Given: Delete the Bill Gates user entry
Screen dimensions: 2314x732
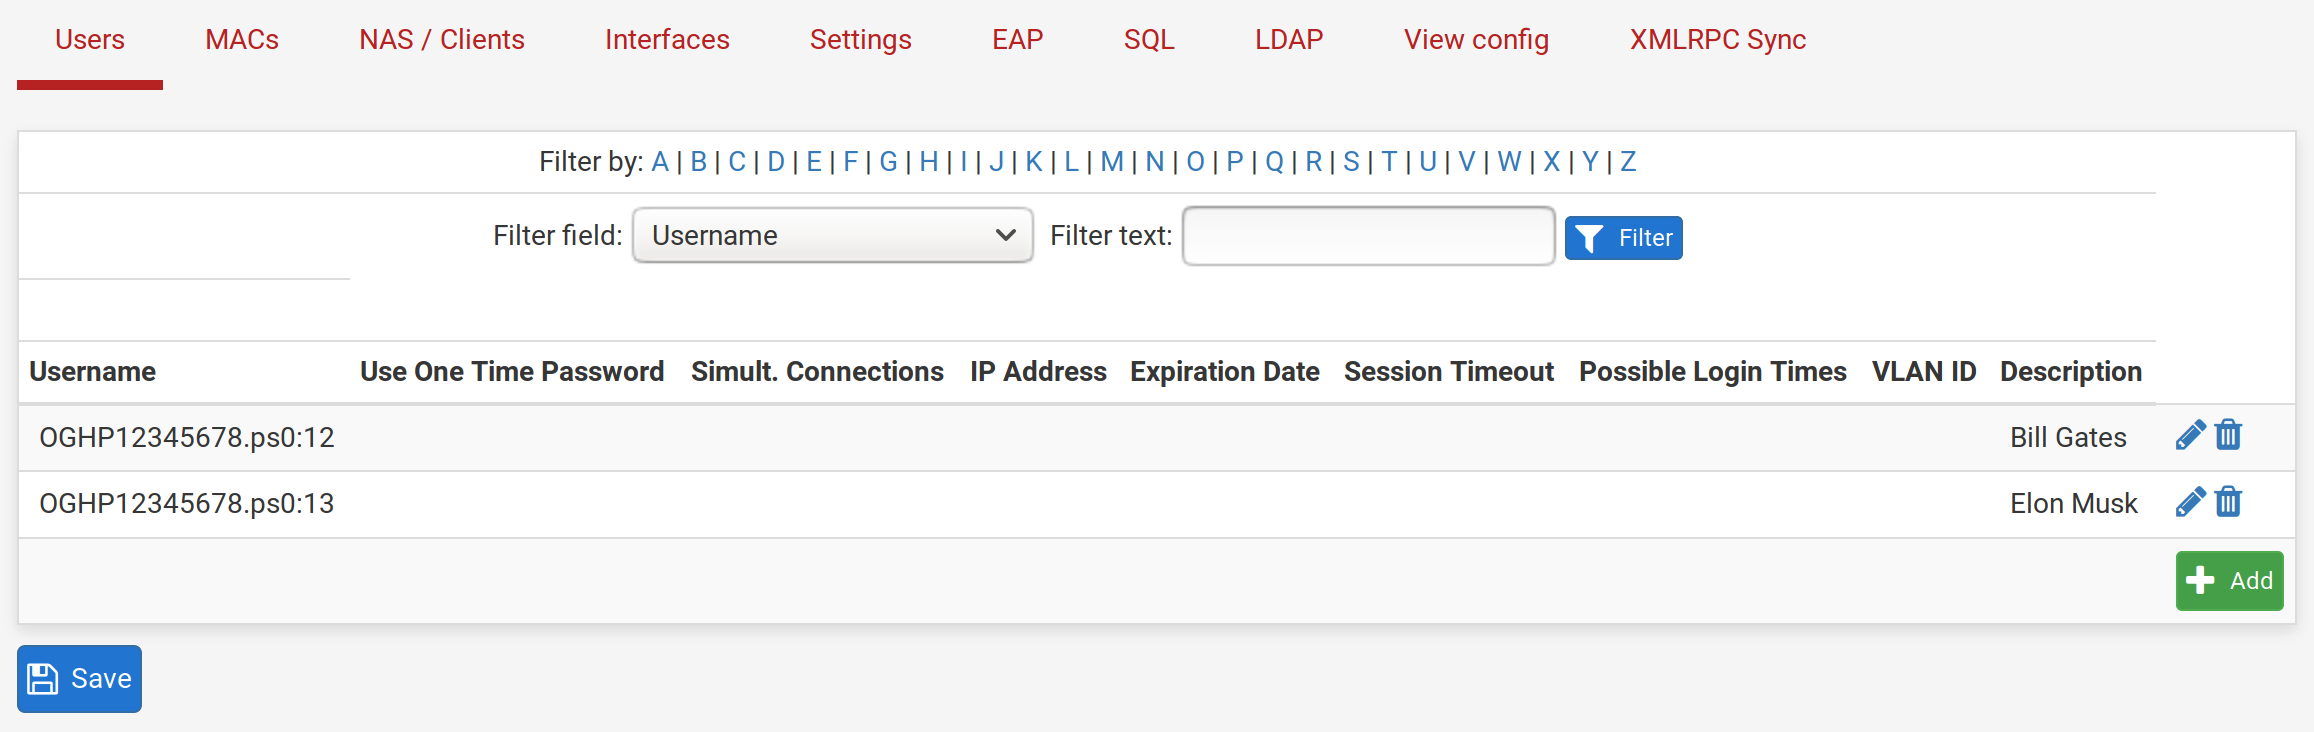Looking at the screenshot, I should [2228, 436].
